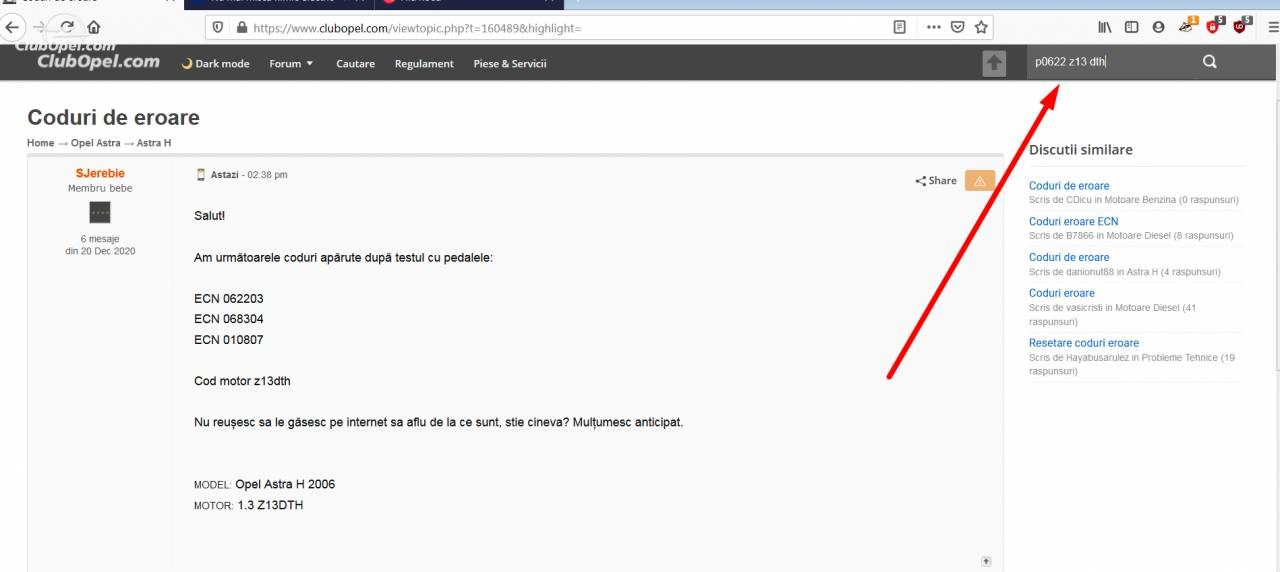Screen dimensions: 1280x572
Task: Open Piese & Servicii menu item
Action: coord(510,64)
